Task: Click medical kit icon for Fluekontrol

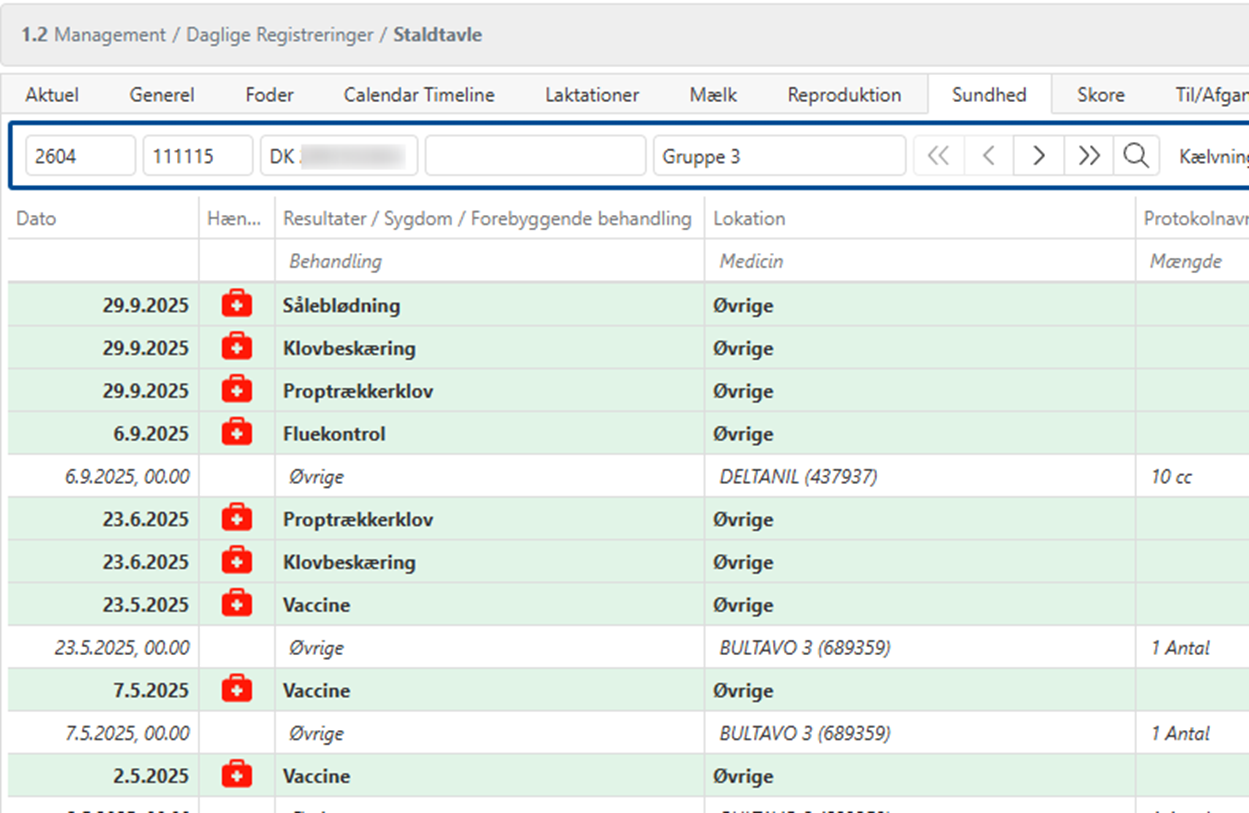Action: (x=236, y=434)
